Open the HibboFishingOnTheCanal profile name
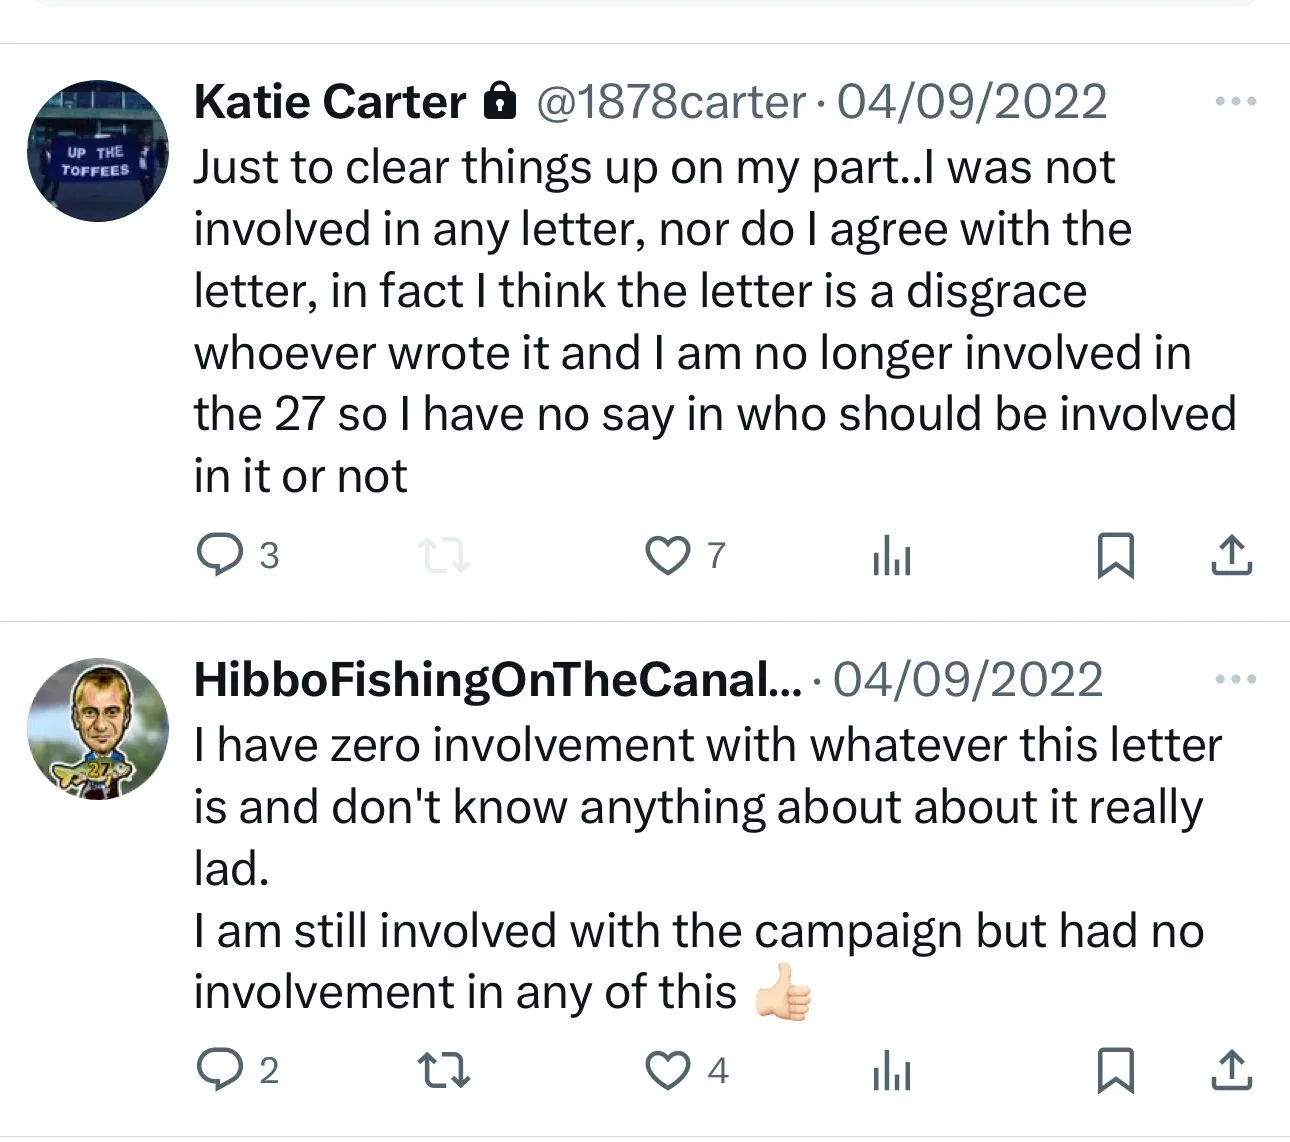The image size is (1290, 1142). tap(497, 680)
